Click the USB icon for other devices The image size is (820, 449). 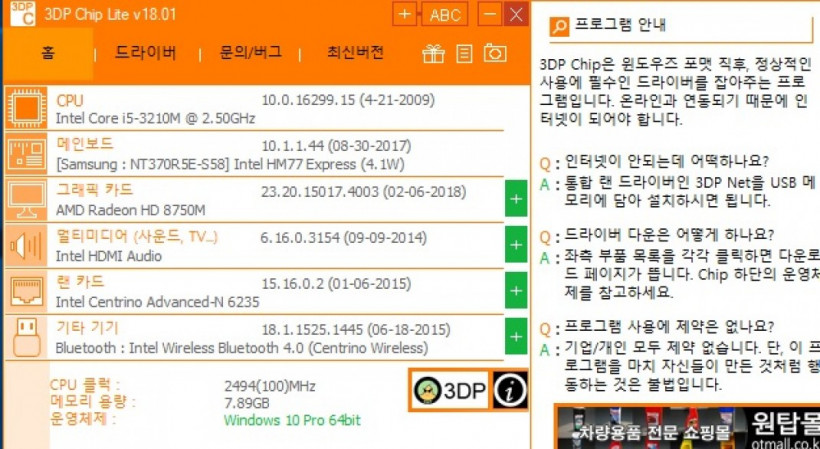[26, 338]
